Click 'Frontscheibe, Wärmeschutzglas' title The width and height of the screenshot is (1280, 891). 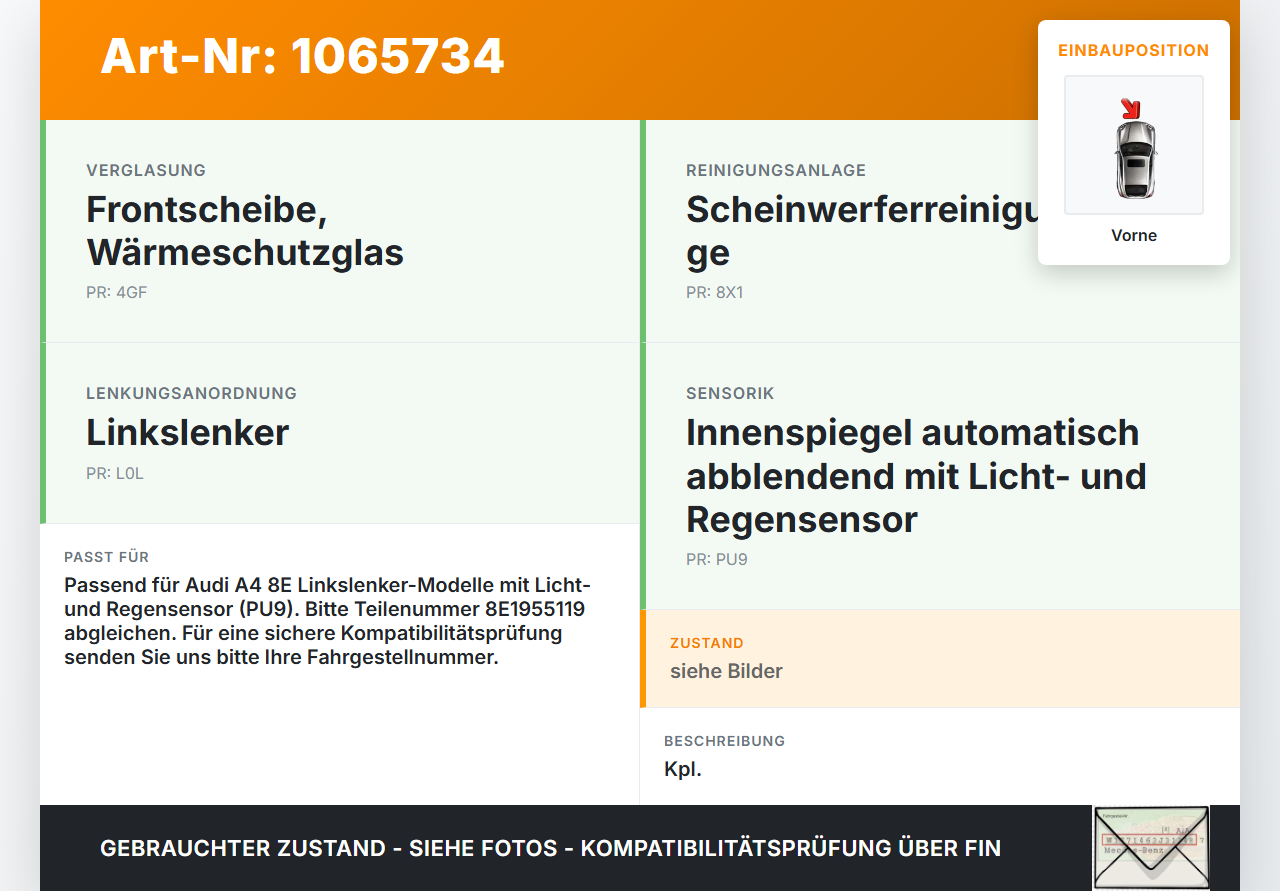pos(245,231)
